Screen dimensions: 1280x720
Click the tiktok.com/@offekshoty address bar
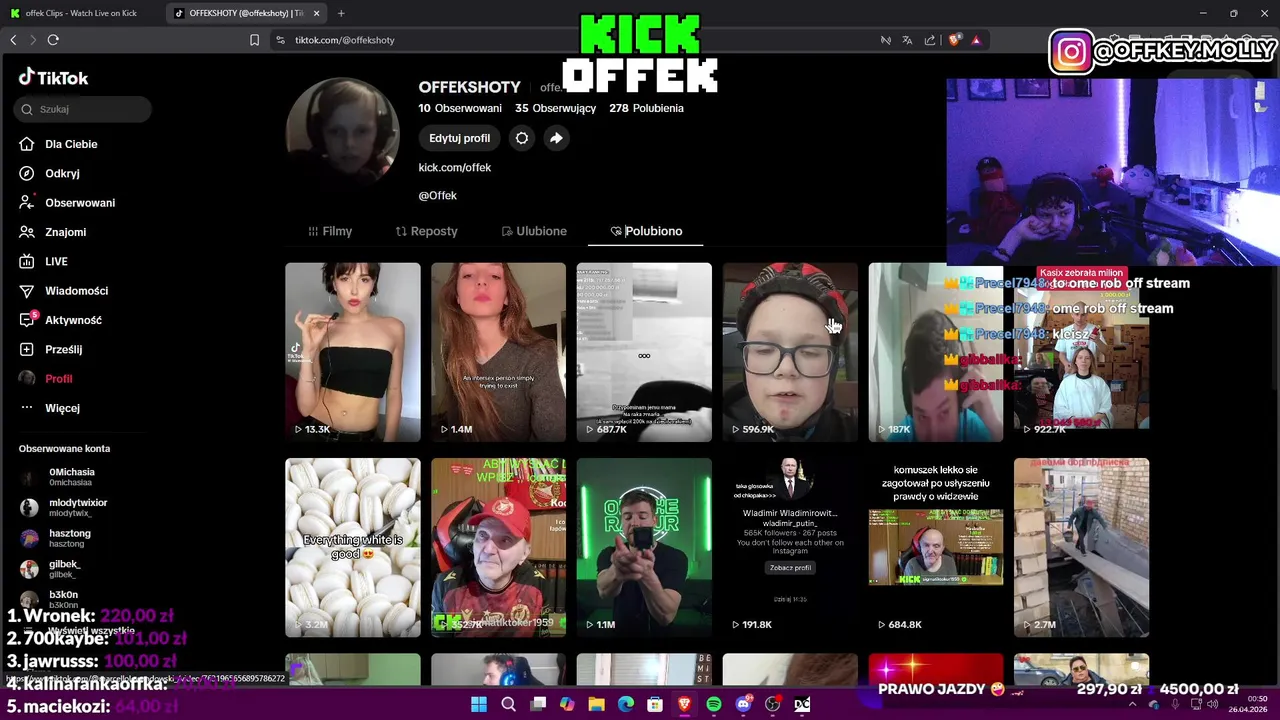click(344, 40)
